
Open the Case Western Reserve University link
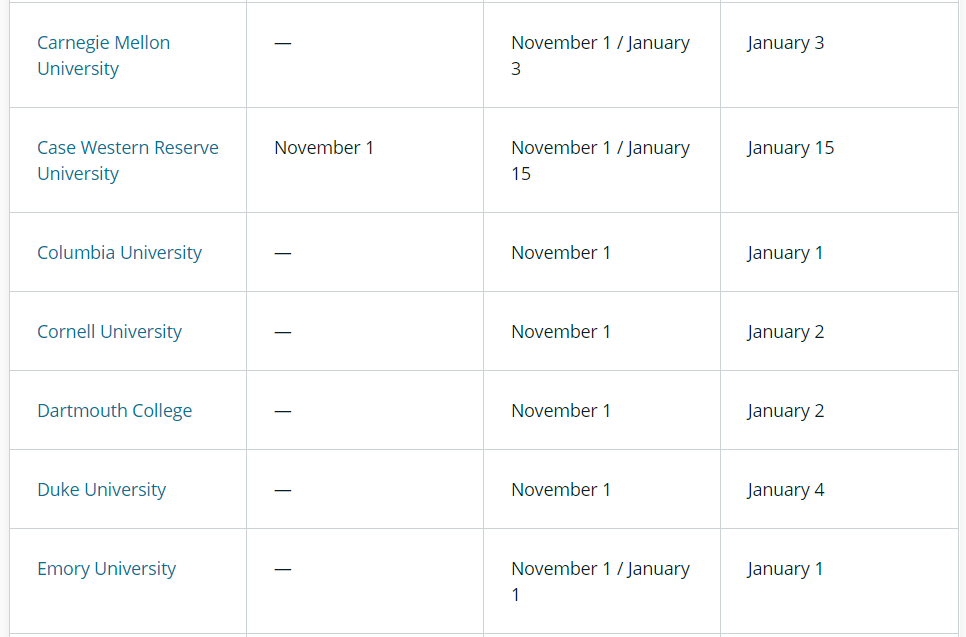(x=127, y=160)
